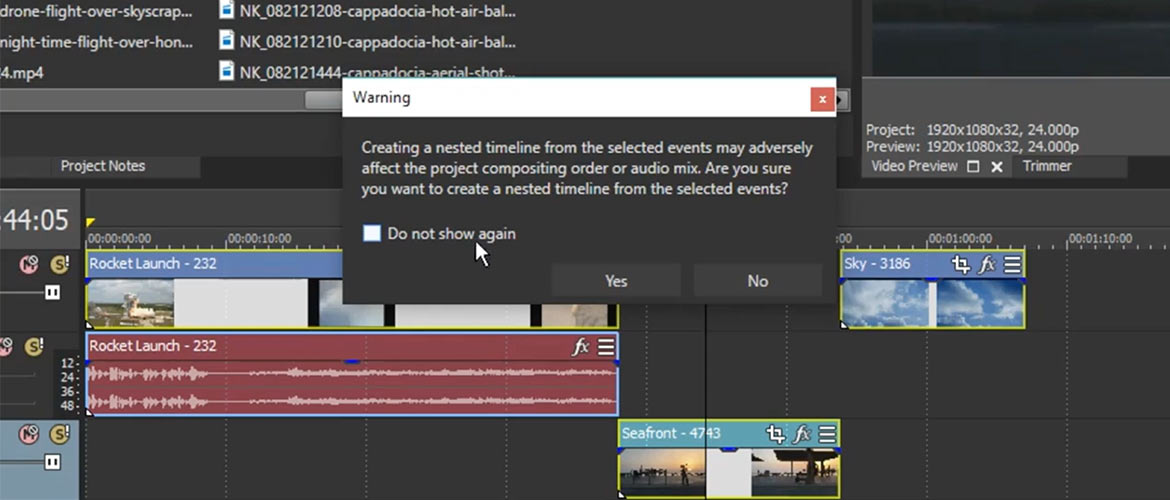Open Event FX on the Sky - 3186 clip
This screenshot has width=1170, height=500.
coord(986,264)
